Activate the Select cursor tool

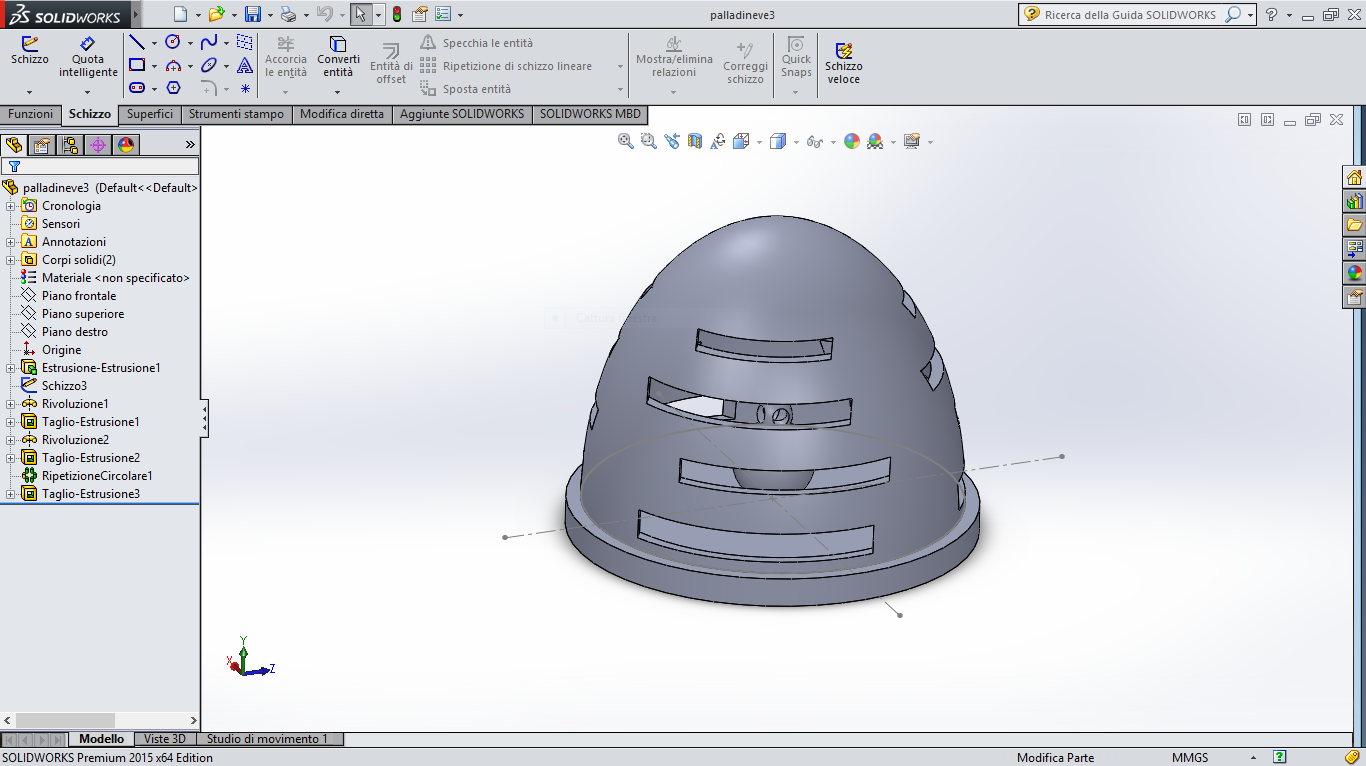pyautogui.click(x=361, y=15)
